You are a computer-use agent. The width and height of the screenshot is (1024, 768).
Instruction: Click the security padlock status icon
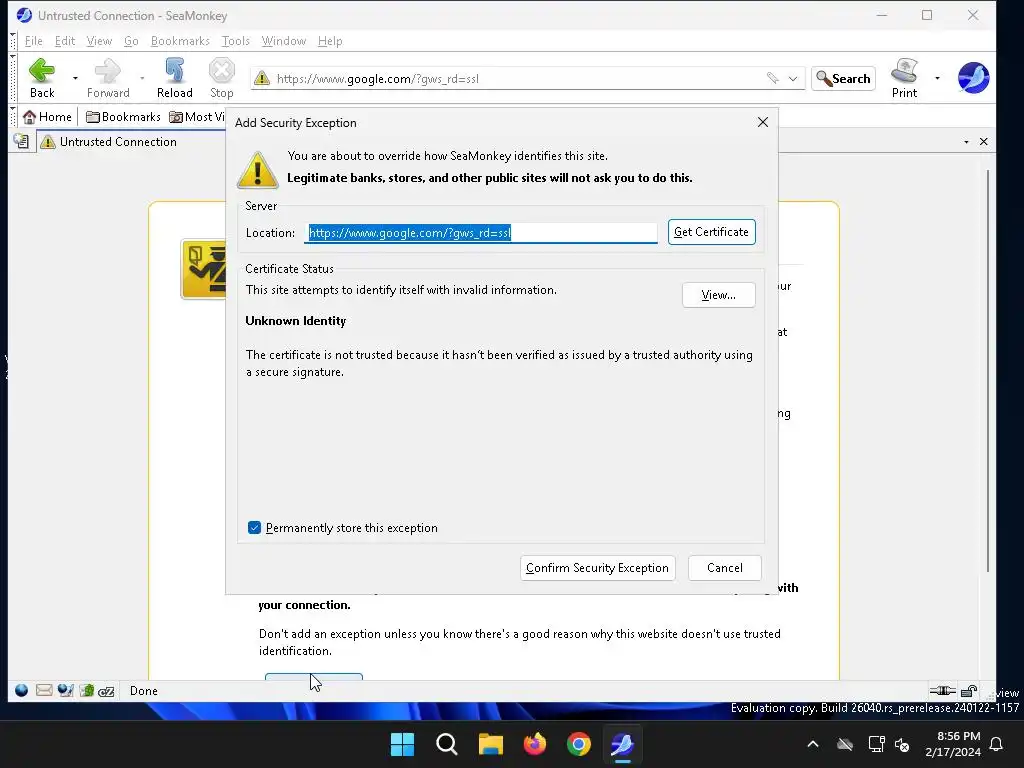point(969,691)
